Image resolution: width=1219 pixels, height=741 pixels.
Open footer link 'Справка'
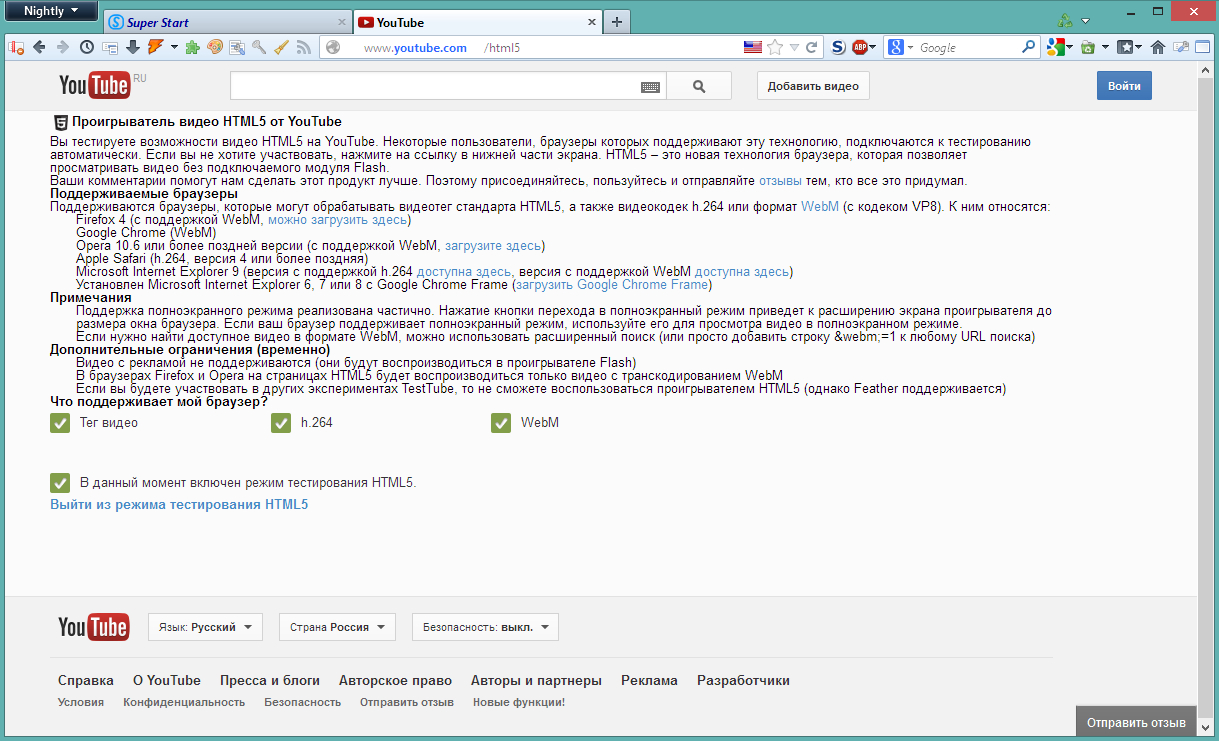click(86, 680)
